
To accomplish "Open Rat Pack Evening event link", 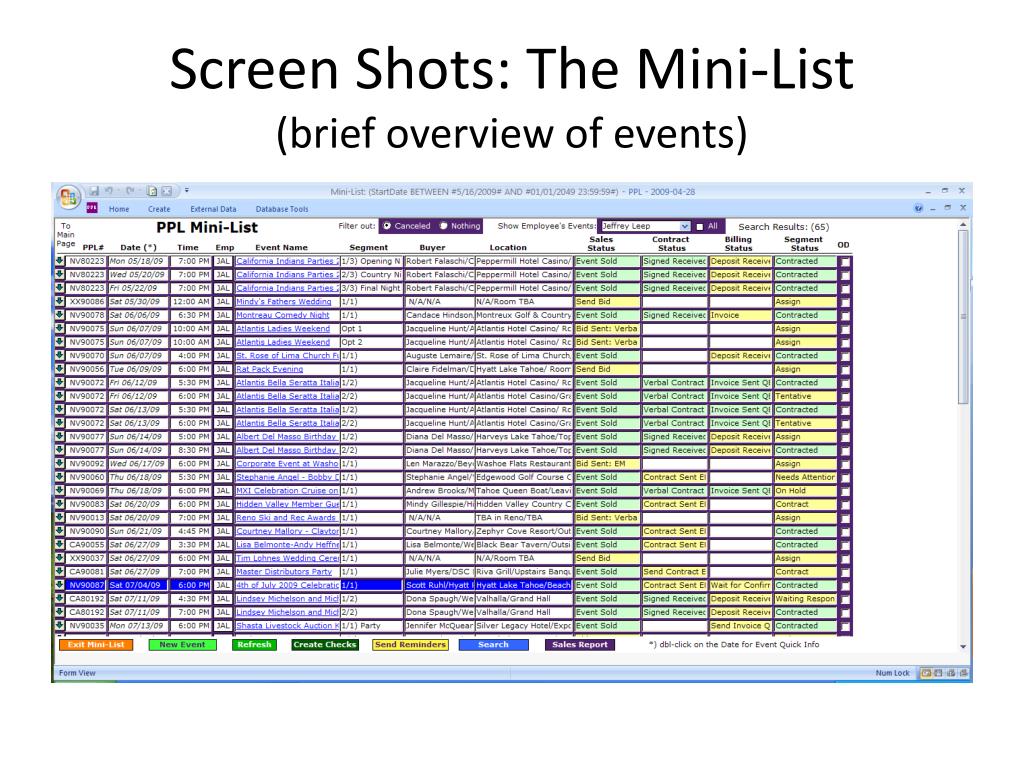I will [x=270, y=369].
